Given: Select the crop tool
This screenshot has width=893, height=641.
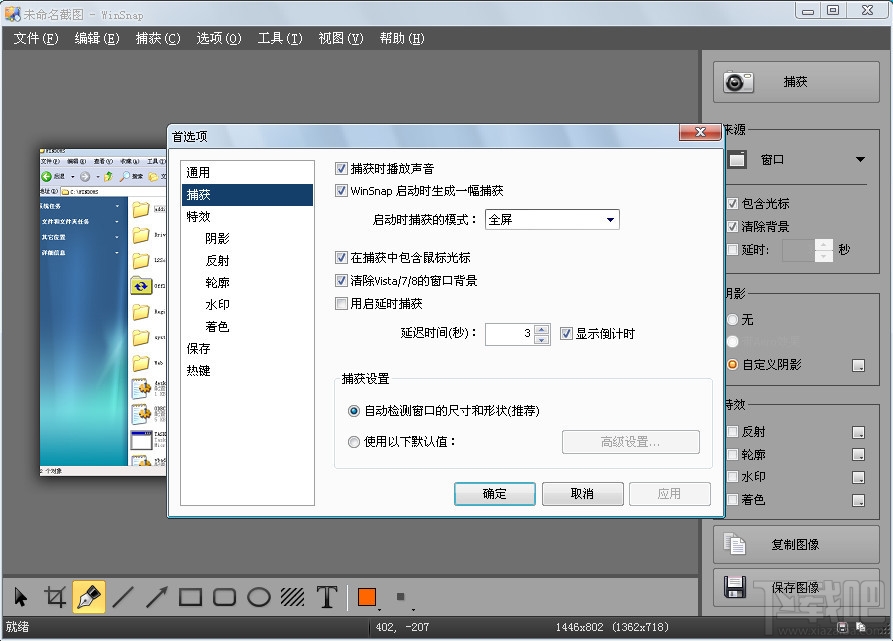Looking at the screenshot, I should (x=56, y=597).
